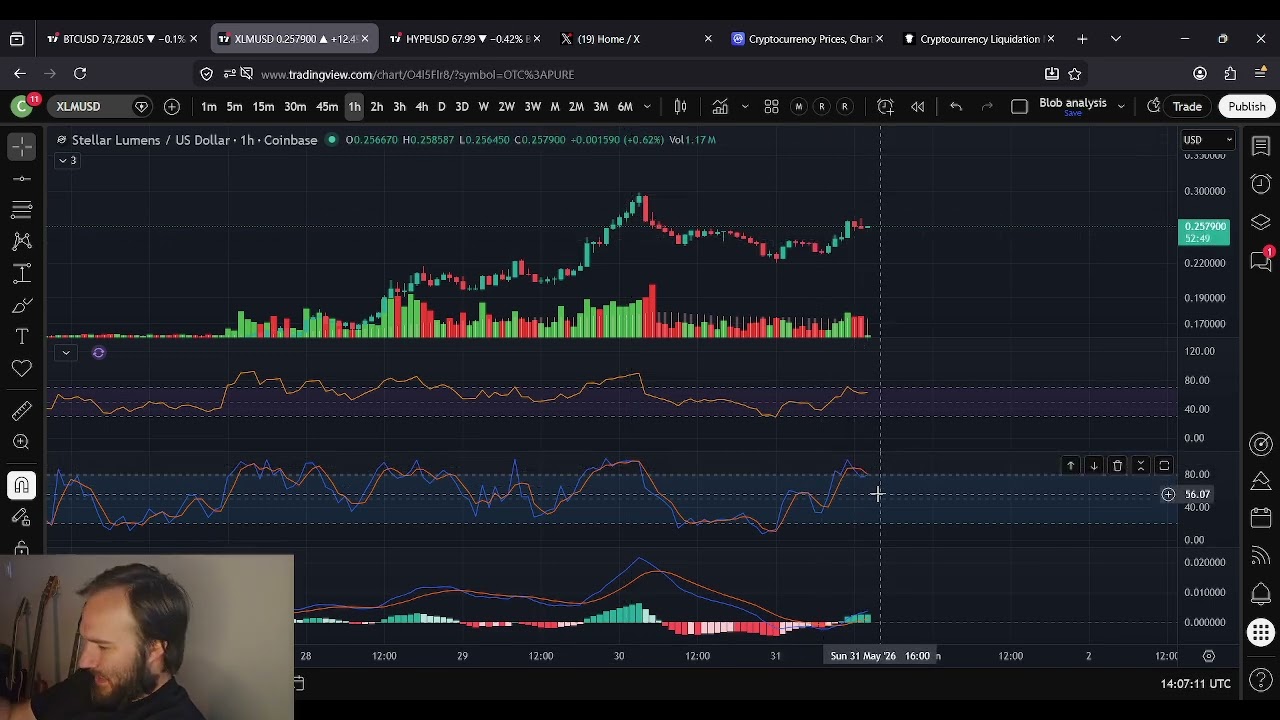Open the notifications bell on right sidebar
1280x720 pixels.
[1261, 594]
